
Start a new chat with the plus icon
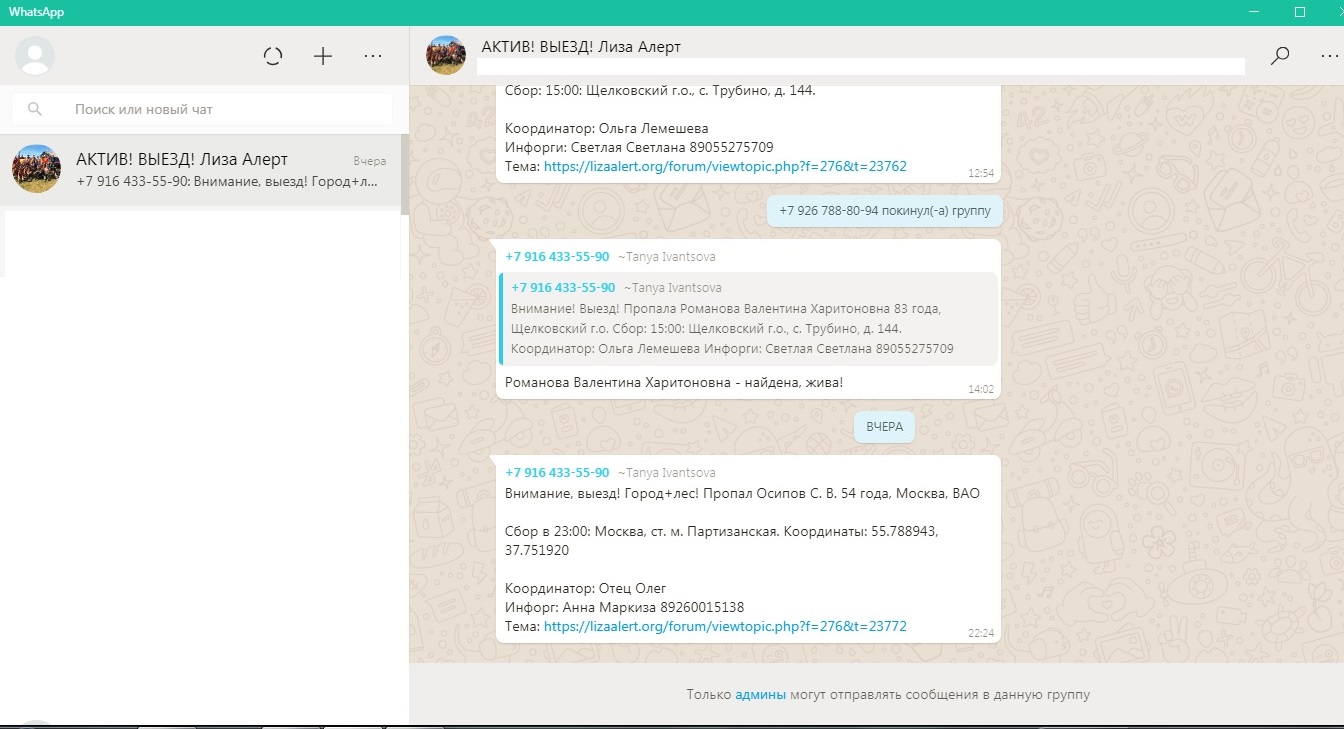click(x=323, y=57)
